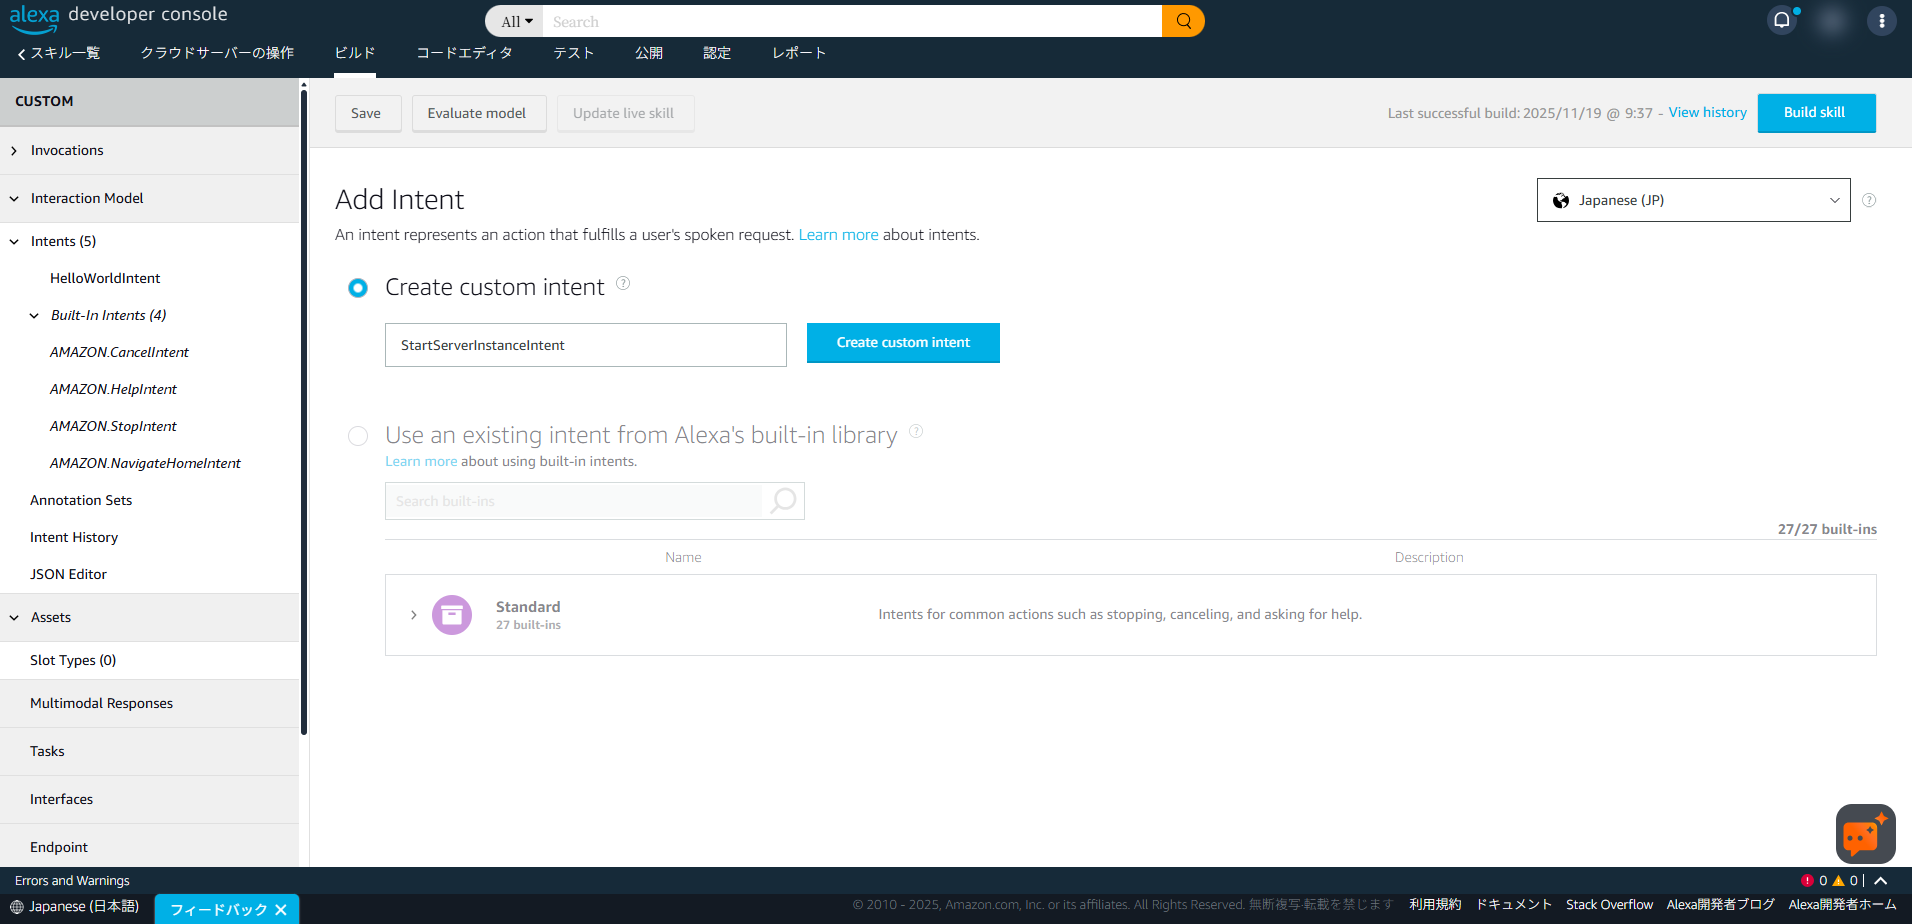This screenshot has width=1912, height=924.
Task: Collapse the Interaction Model section
Action: coord(14,199)
